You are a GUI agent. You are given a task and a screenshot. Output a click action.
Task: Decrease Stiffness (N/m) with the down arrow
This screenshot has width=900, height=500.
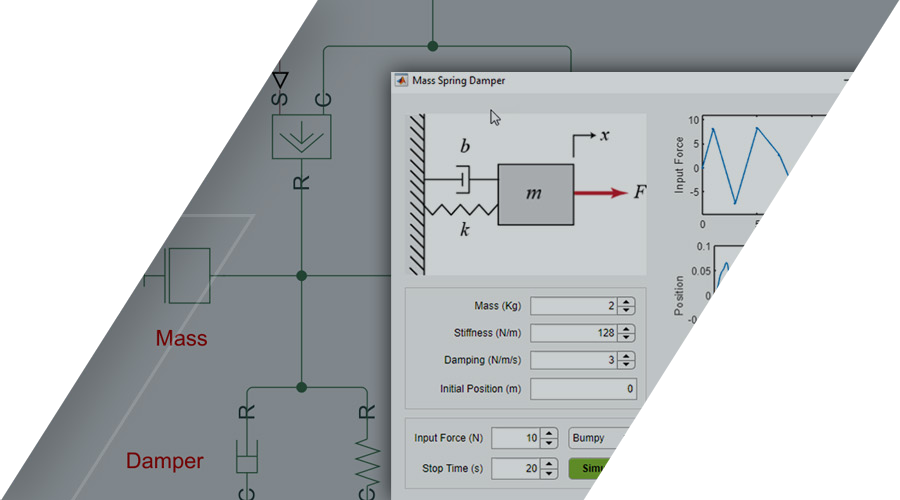(626, 338)
